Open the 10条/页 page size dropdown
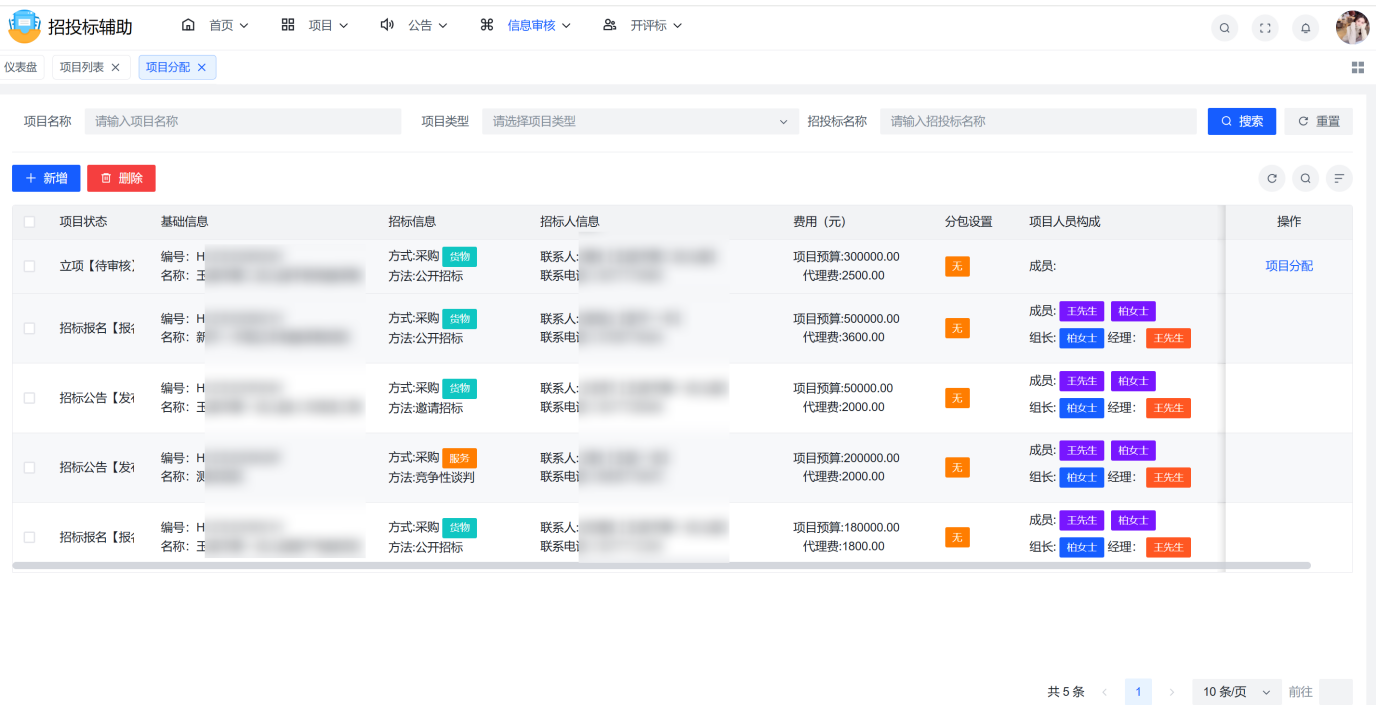The height and width of the screenshot is (705, 1376). (x=1236, y=691)
